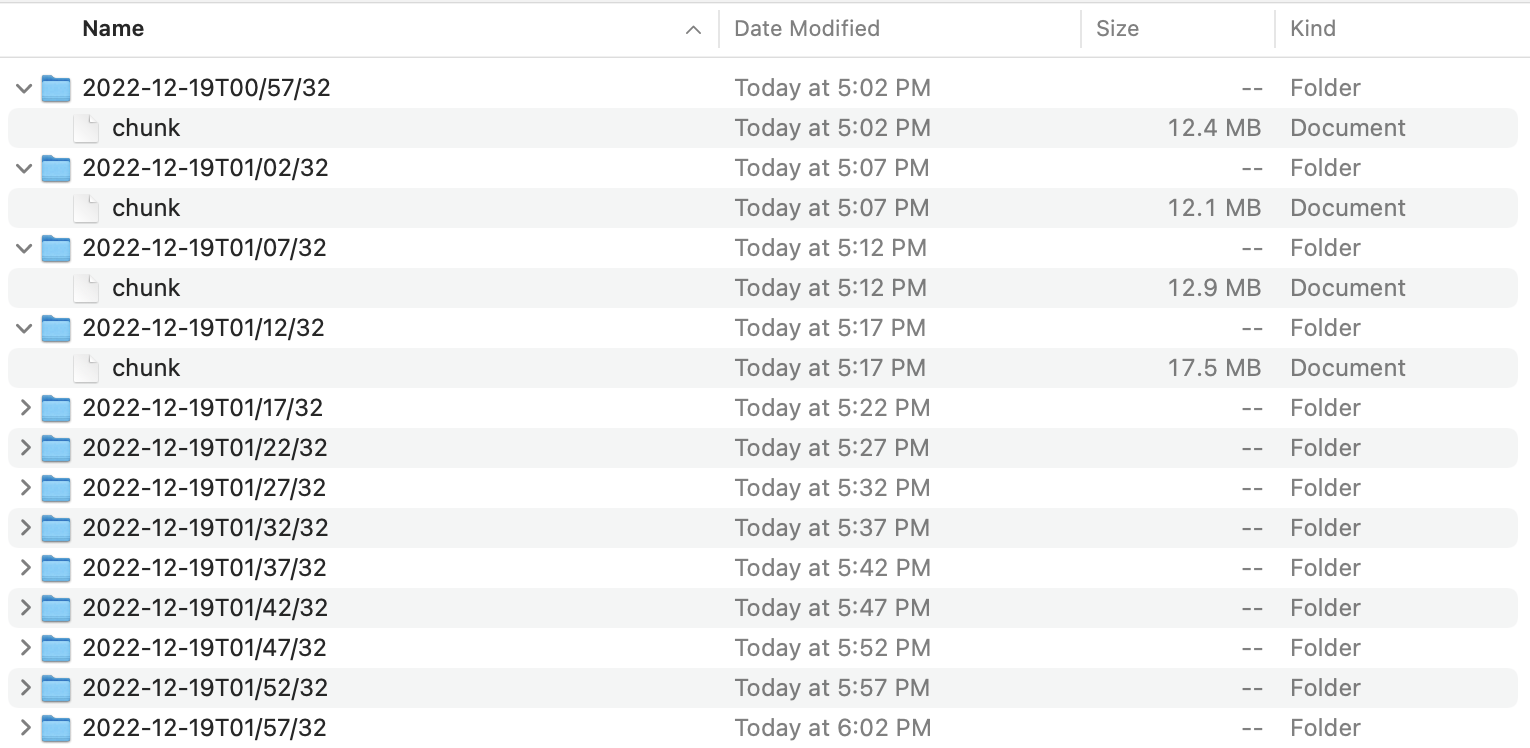The image size is (1530, 748).
Task: Expand the 2022-12-19T01/17/32 folder
Action: click(x=24, y=408)
